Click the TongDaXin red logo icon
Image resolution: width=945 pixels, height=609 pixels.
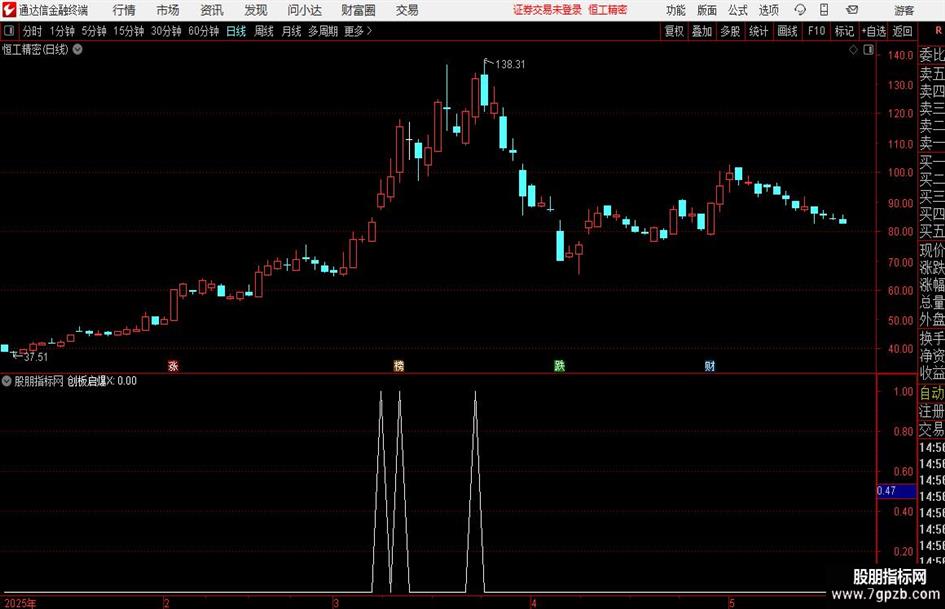pos(9,10)
